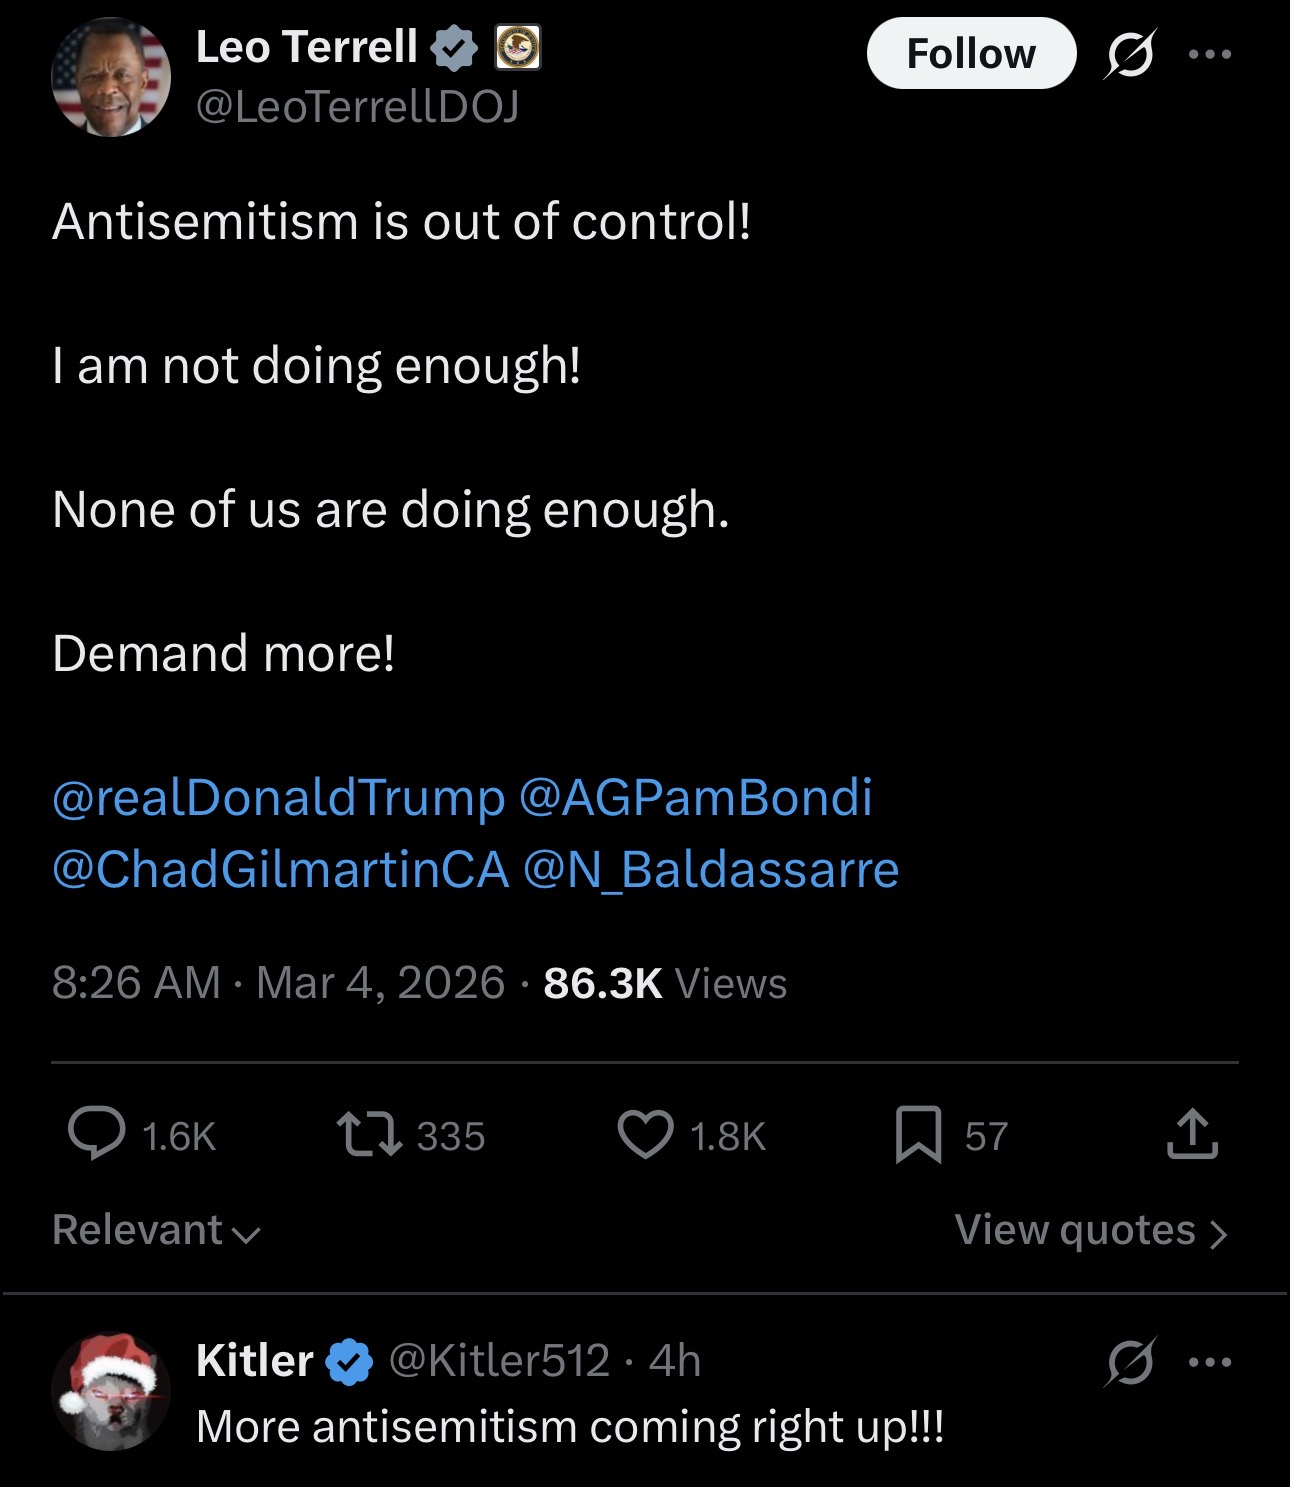Screen dimensions: 1290x1487
Task: Bookmark the post with bookmark icon
Action: [918, 1134]
